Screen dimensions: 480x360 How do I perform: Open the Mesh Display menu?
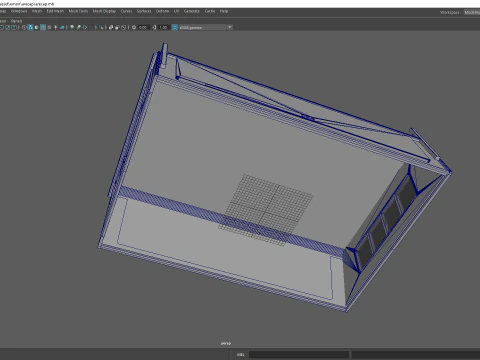pos(104,11)
